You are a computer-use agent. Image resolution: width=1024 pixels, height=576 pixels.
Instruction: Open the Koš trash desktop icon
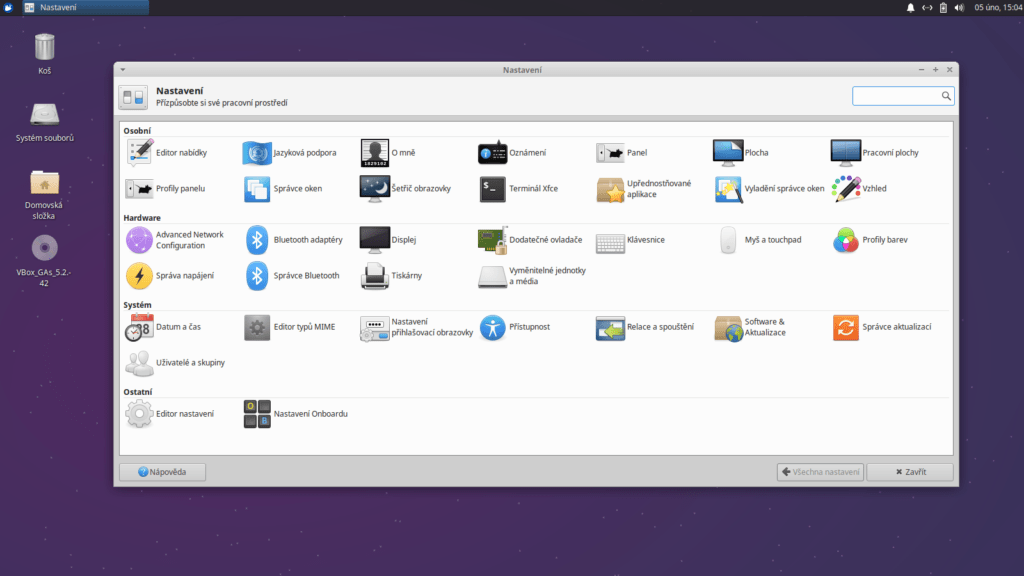(44, 54)
